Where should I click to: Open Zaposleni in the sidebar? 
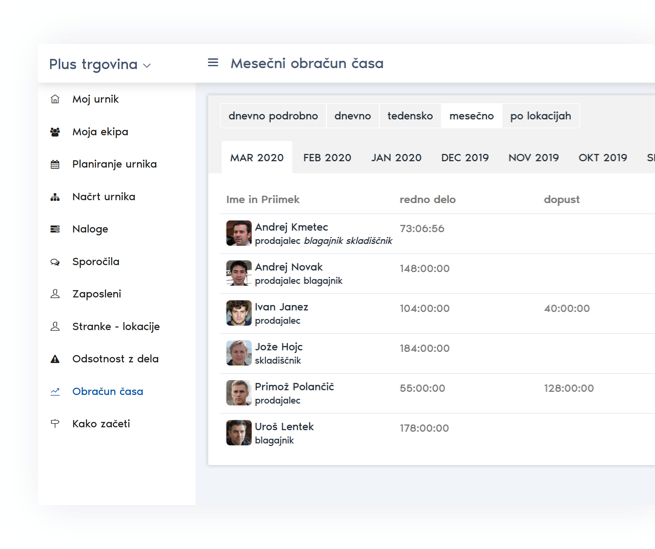click(x=96, y=294)
